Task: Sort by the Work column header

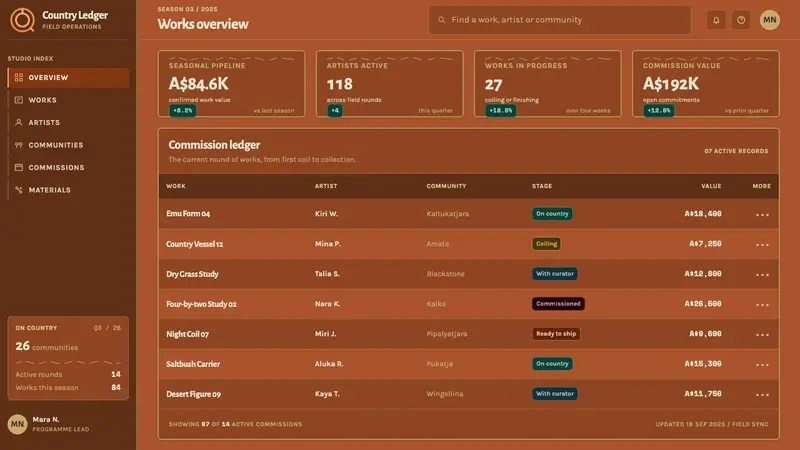Action: point(176,186)
